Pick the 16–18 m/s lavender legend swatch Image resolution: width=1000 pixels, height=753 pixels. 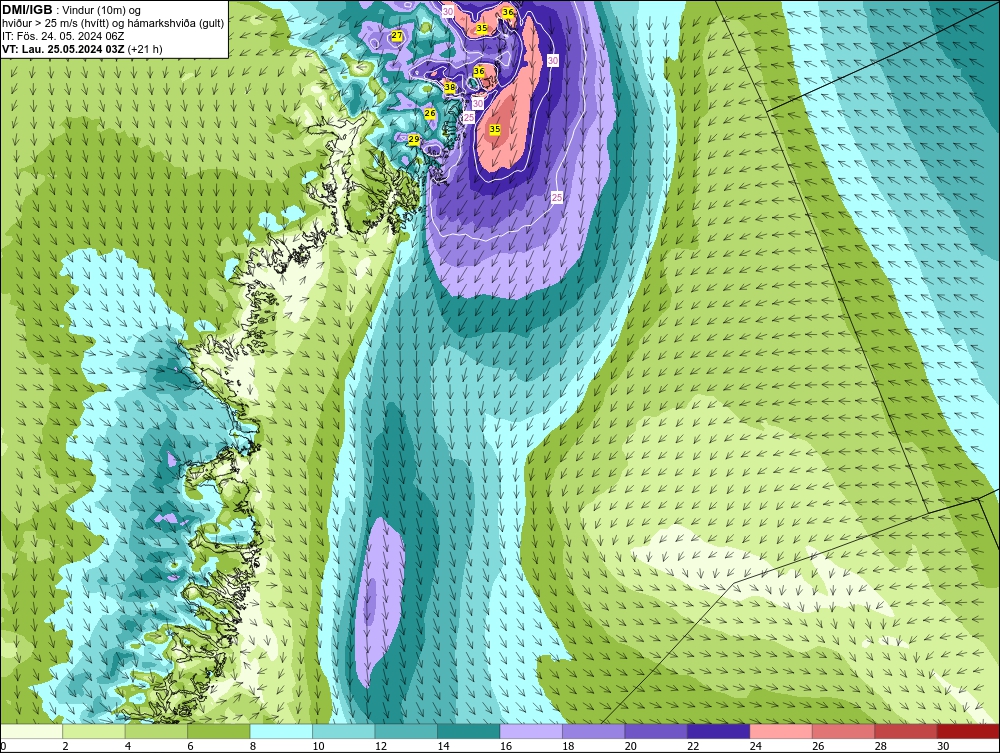pos(531,731)
